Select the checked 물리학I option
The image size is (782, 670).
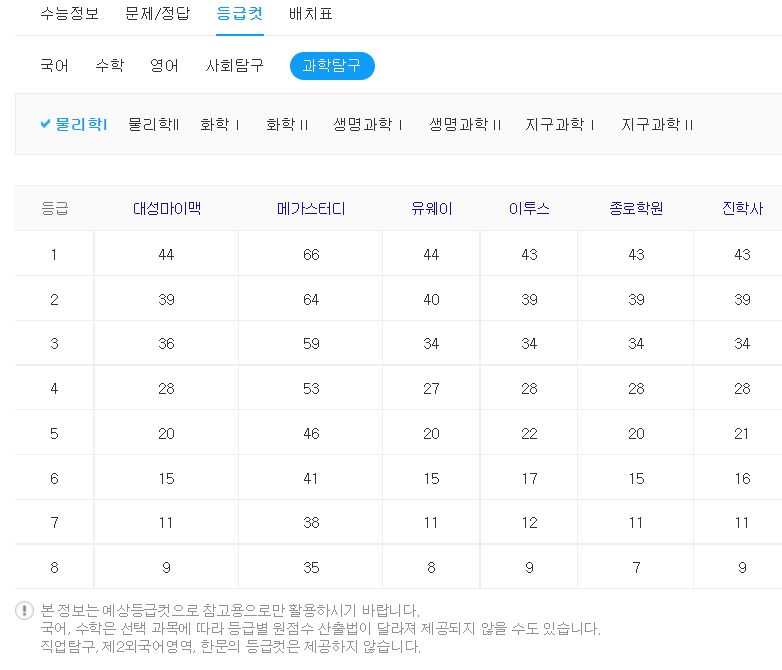tap(81, 124)
